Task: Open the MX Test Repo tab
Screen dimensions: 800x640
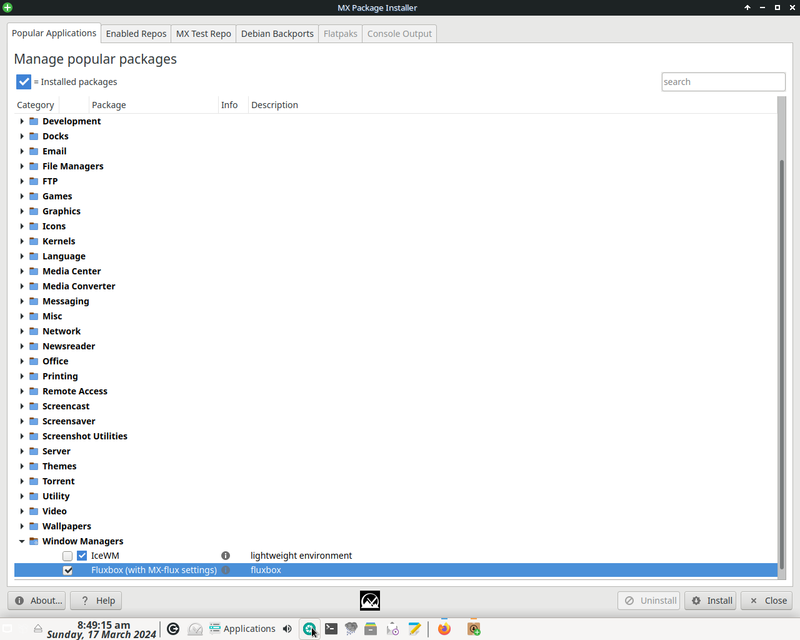Action: tap(204, 34)
